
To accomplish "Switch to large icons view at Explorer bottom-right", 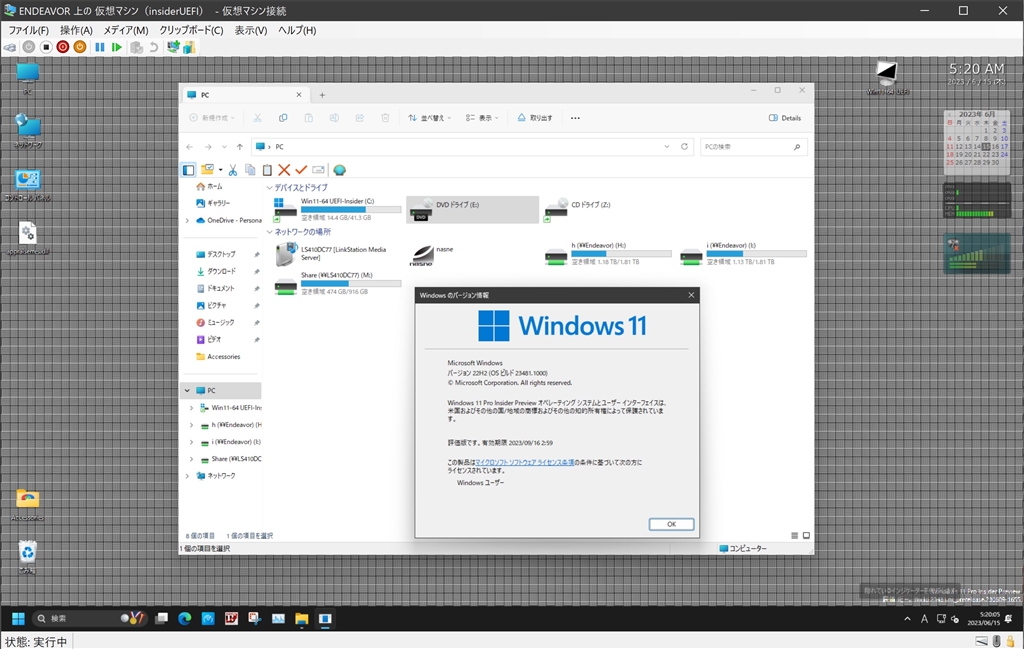I will [807, 535].
